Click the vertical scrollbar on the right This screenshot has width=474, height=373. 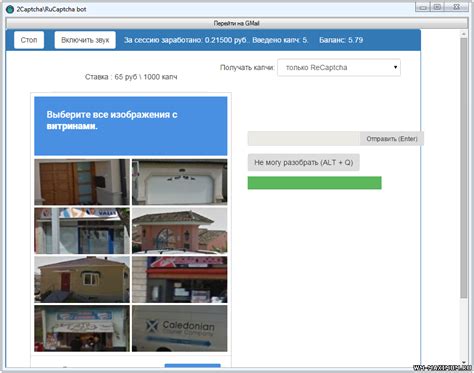point(464,168)
